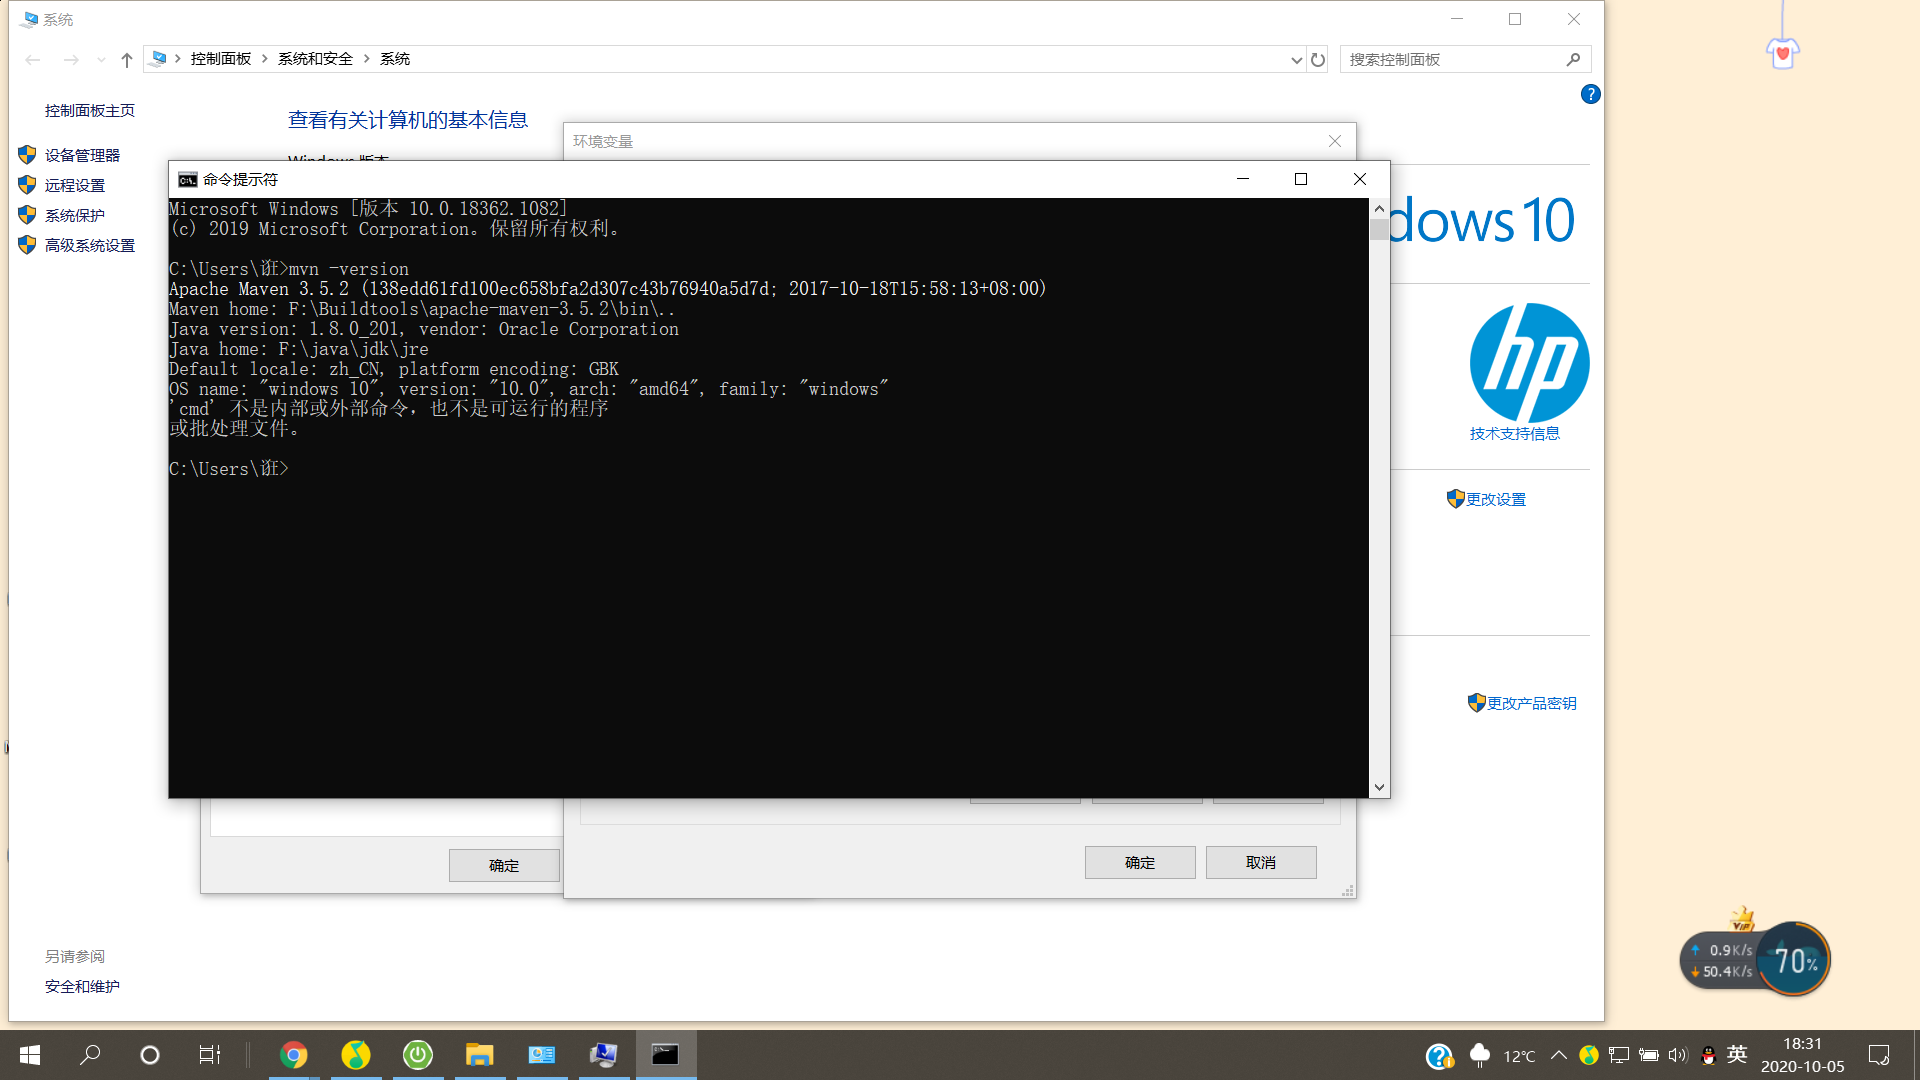The height and width of the screenshot is (1080, 1920).
Task: Open System Protection link
Action: click(x=75, y=215)
